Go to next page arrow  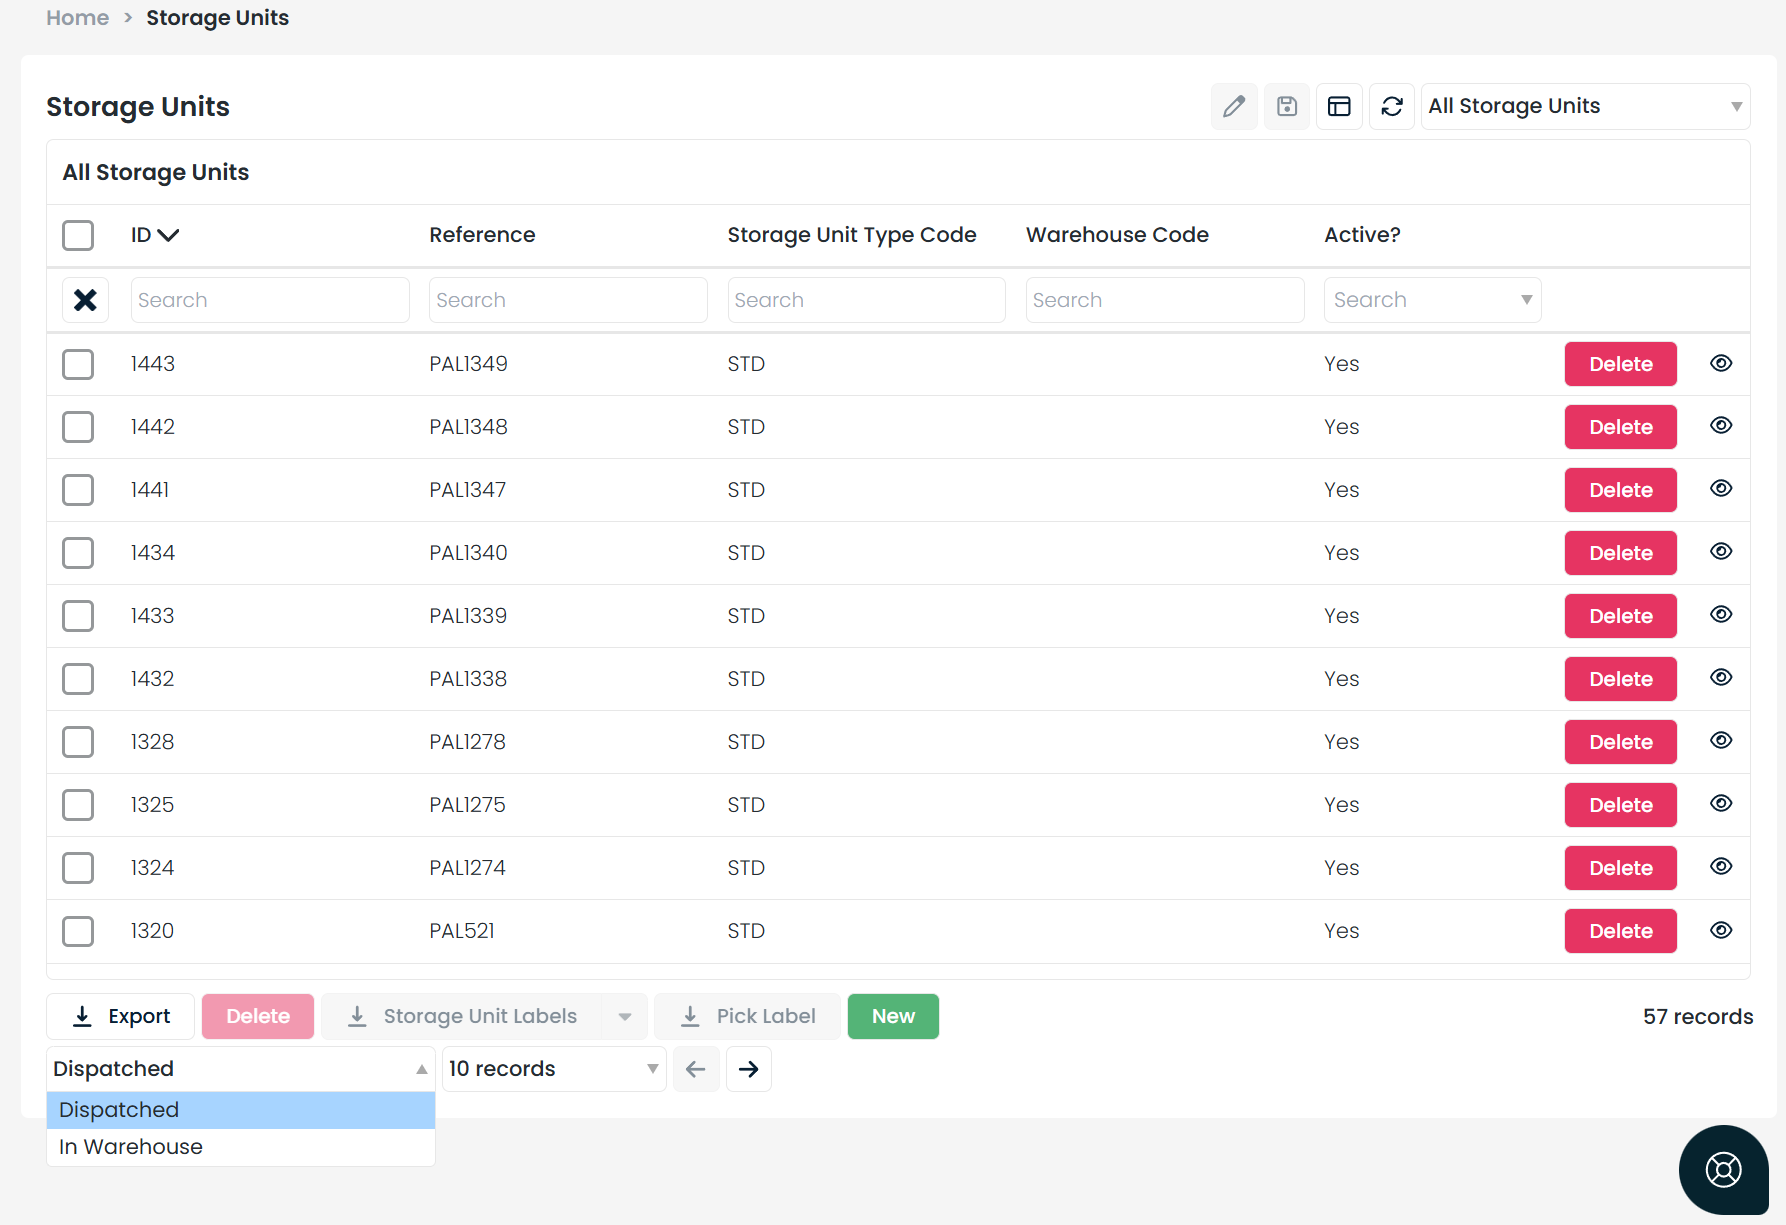click(x=748, y=1069)
